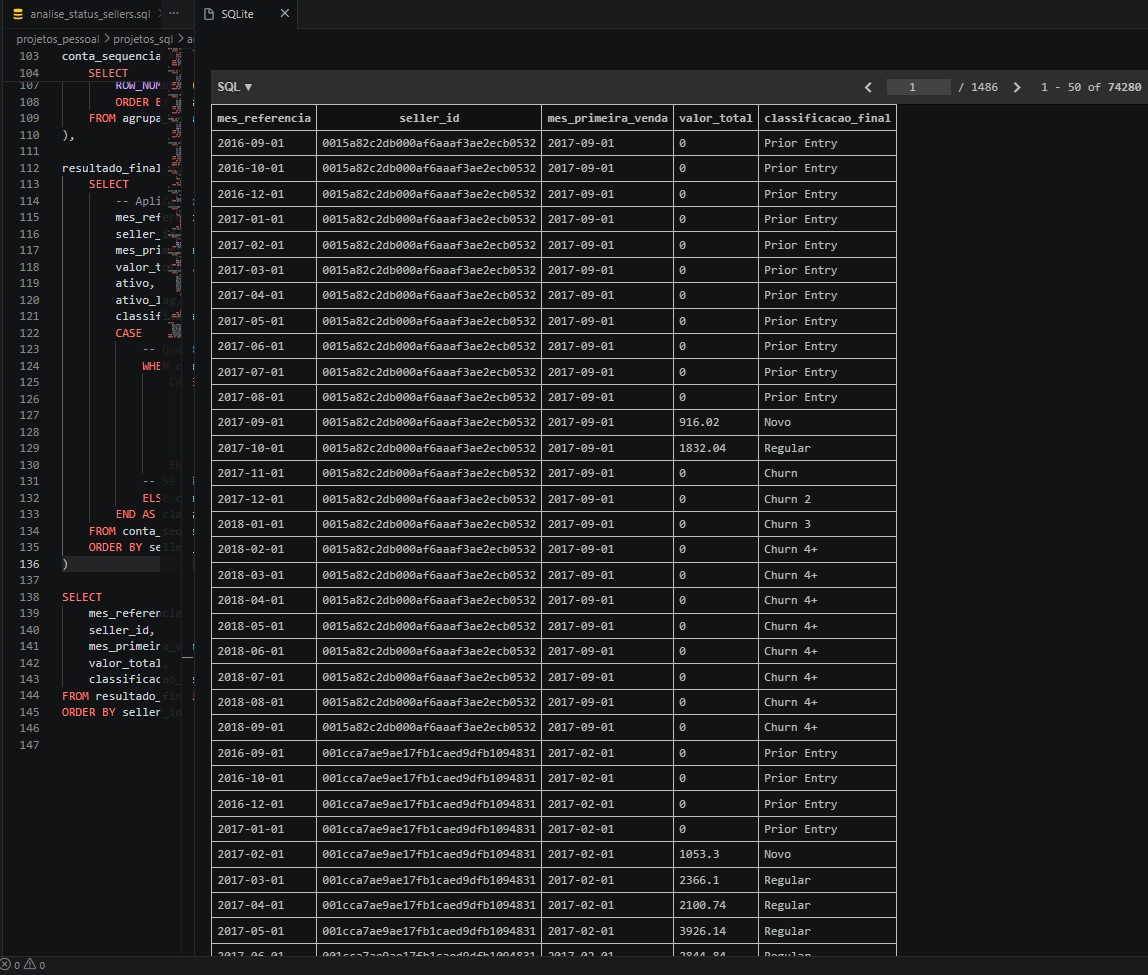Viewport: 1148px width, 975px height.
Task: Select the "Churn 3" classification cell
Action: click(827, 524)
